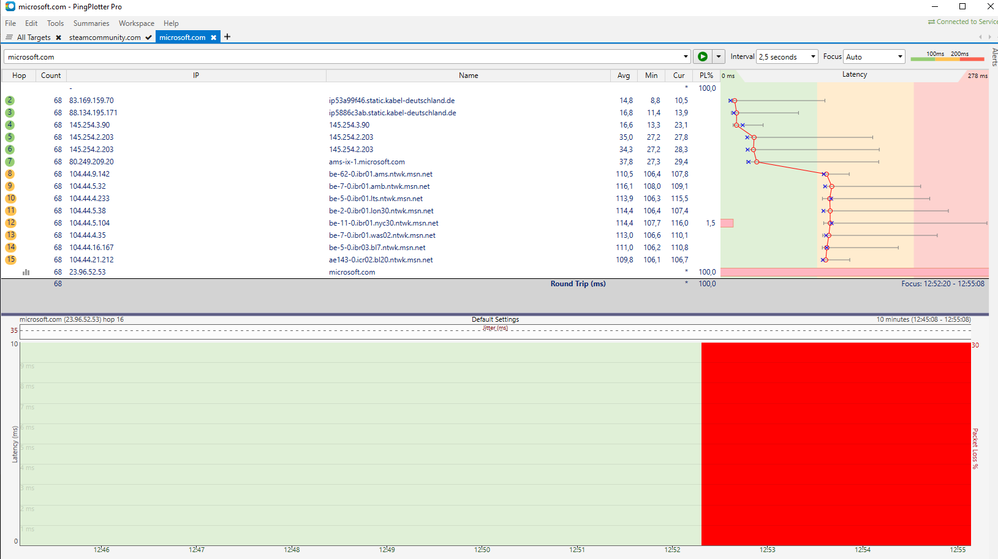Image resolution: width=998 pixels, height=559 pixels.
Task: Expand the target address history dropdown
Action: coord(685,57)
